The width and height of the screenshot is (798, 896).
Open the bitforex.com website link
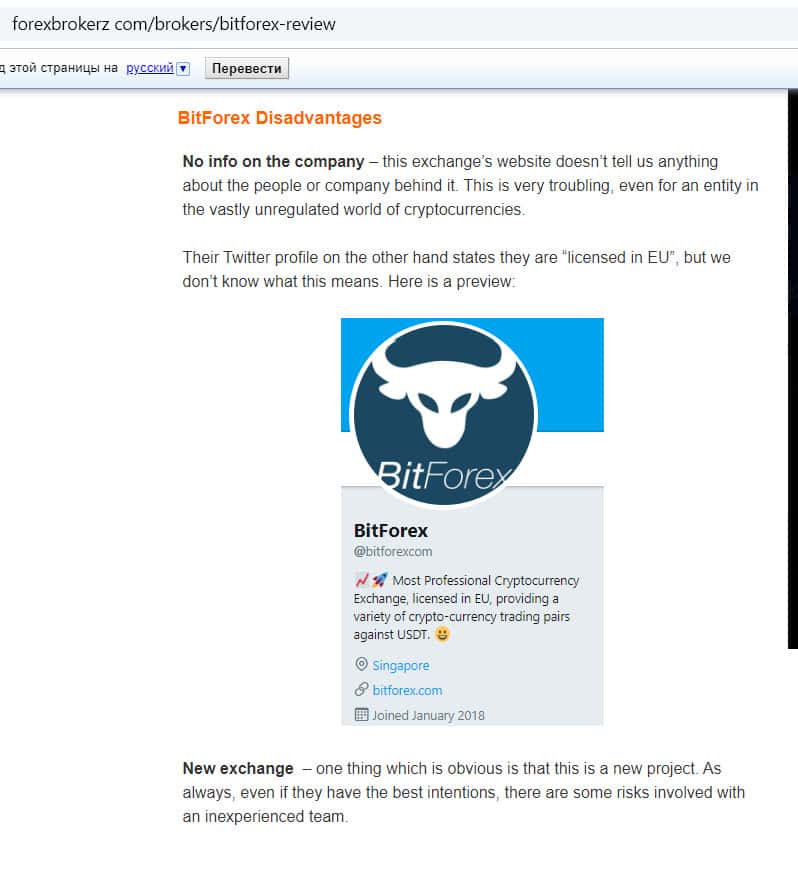407,690
